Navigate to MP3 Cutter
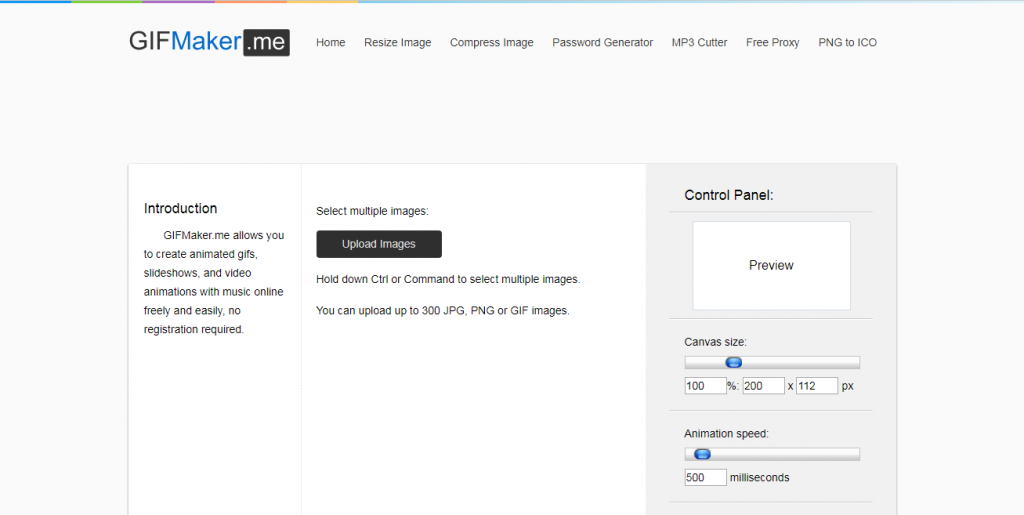 click(699, 42)
